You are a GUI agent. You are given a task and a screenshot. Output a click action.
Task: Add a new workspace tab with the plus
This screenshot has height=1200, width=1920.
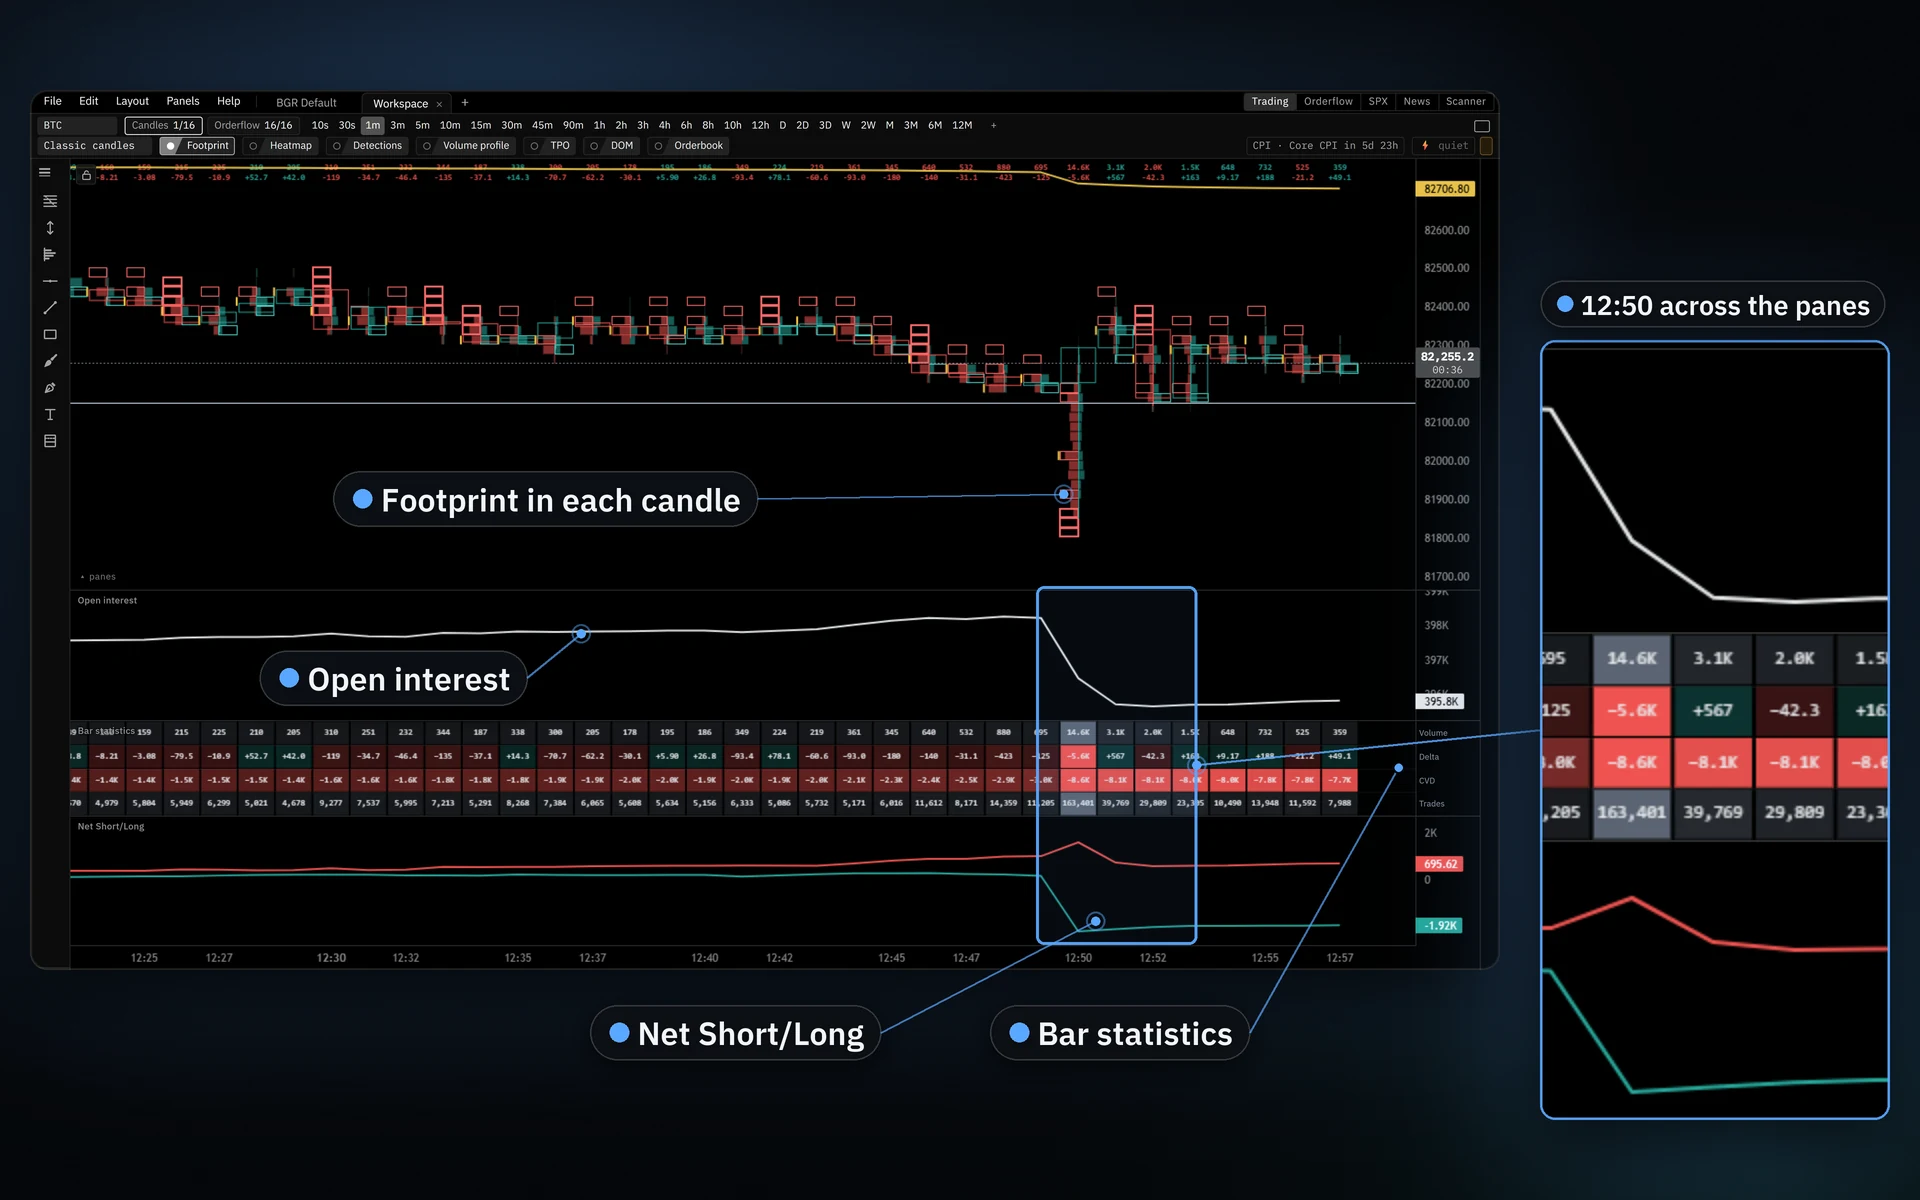pos(465,103)
